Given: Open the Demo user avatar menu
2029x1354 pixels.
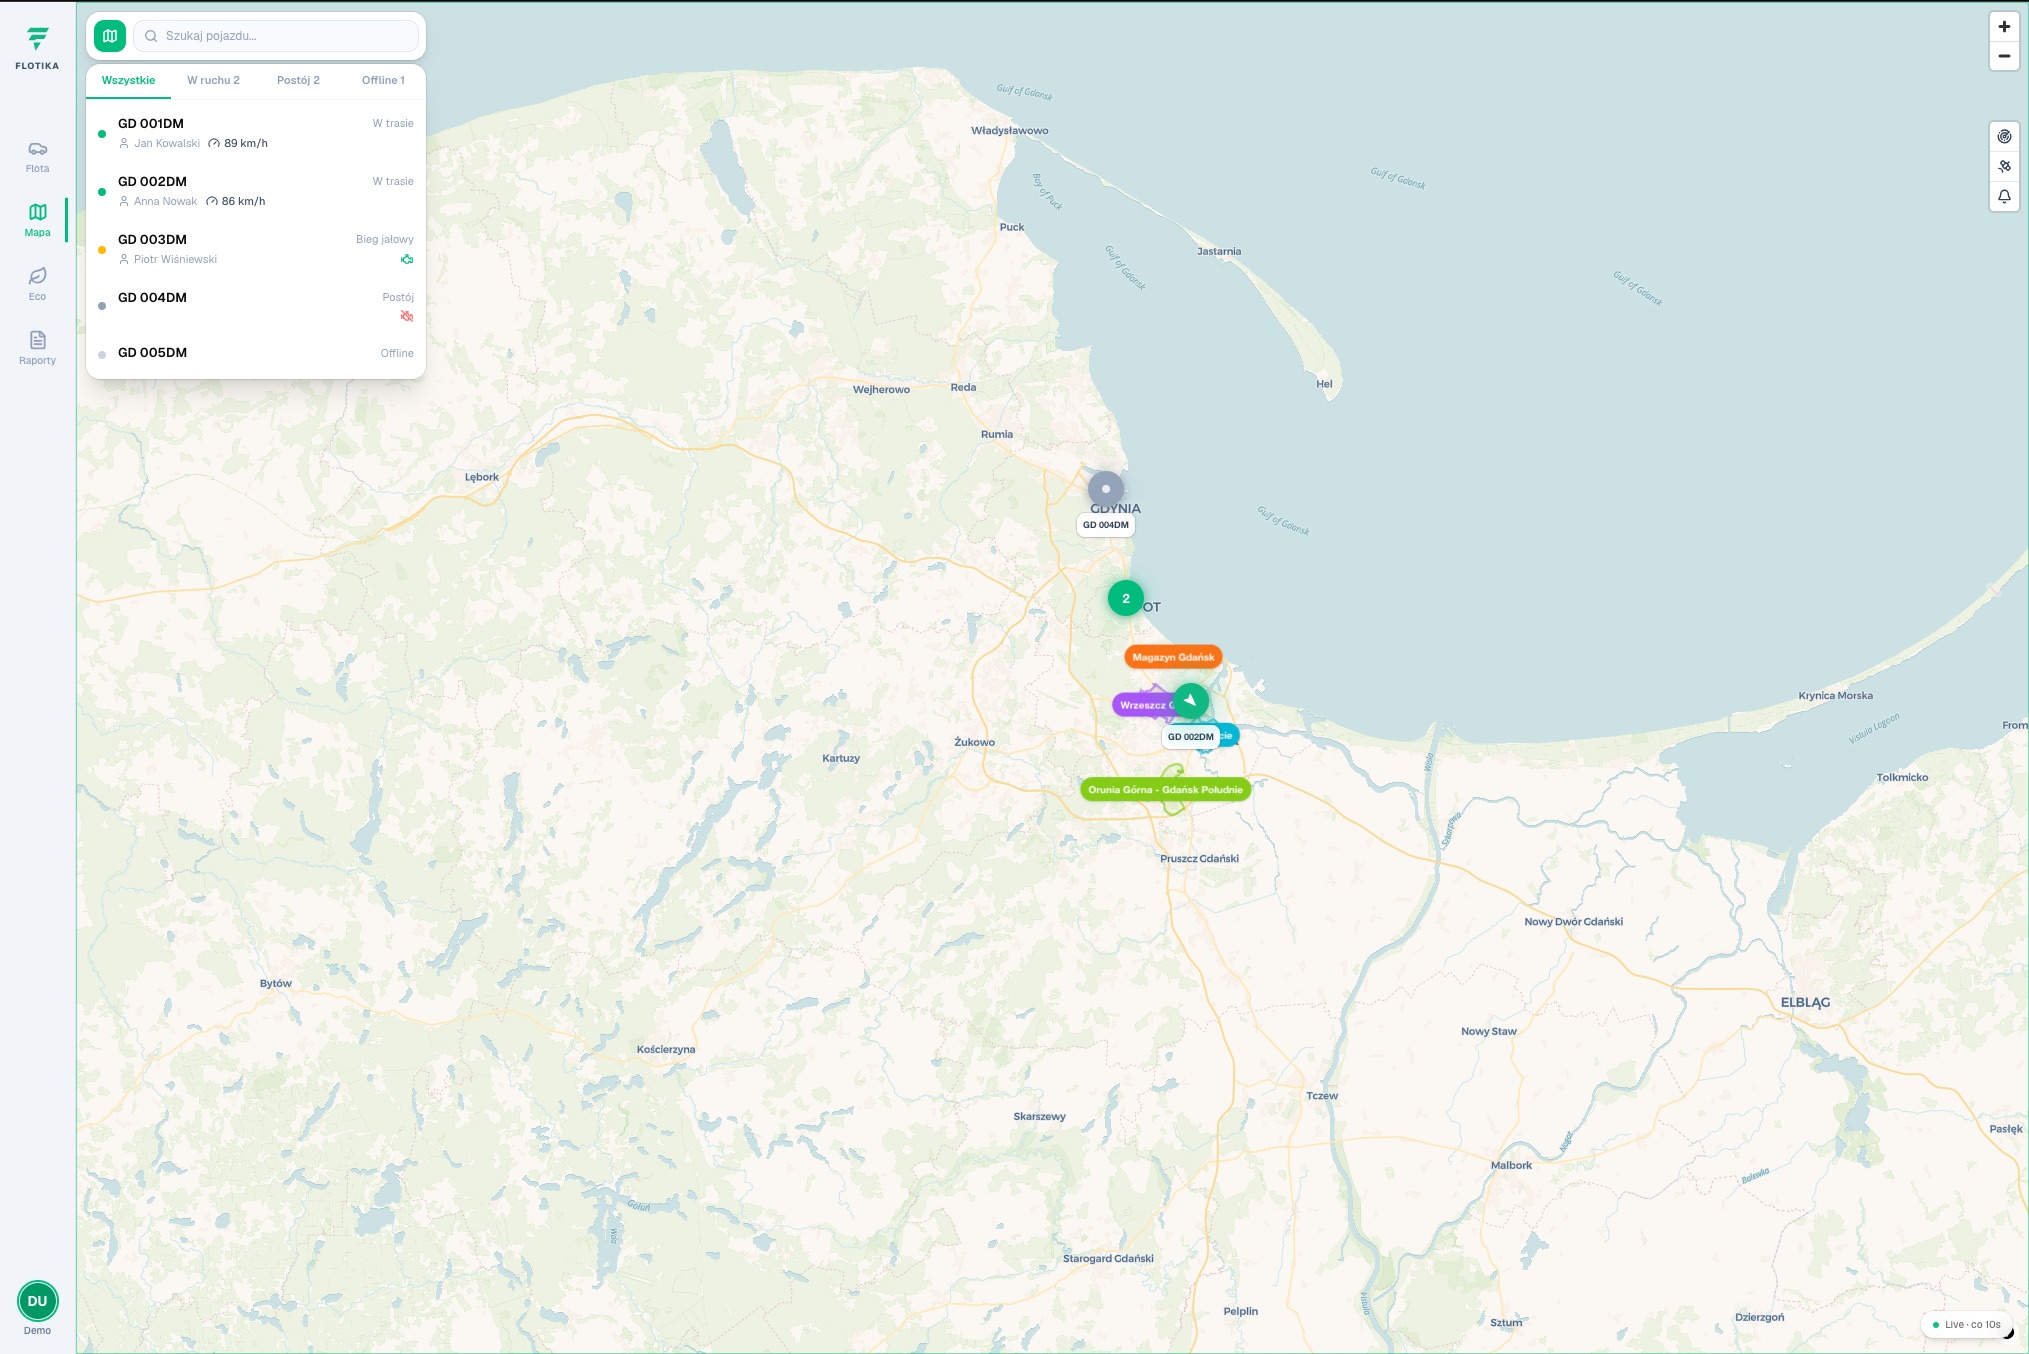Looking at the screenshot, I should (x=37, y=1301).
